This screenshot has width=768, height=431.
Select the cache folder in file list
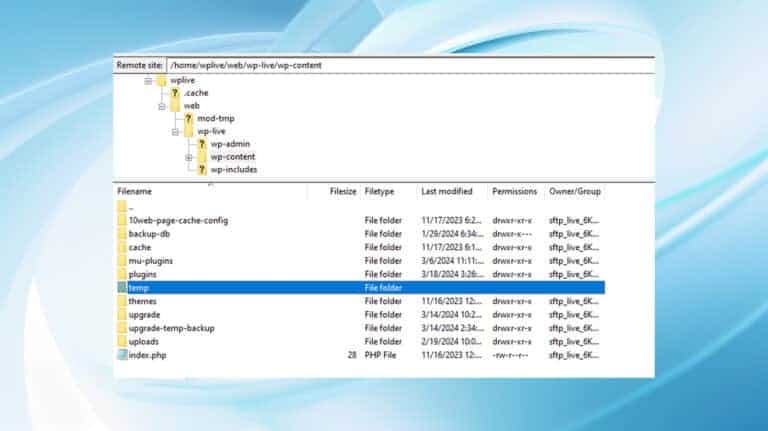tap(360, 247)
